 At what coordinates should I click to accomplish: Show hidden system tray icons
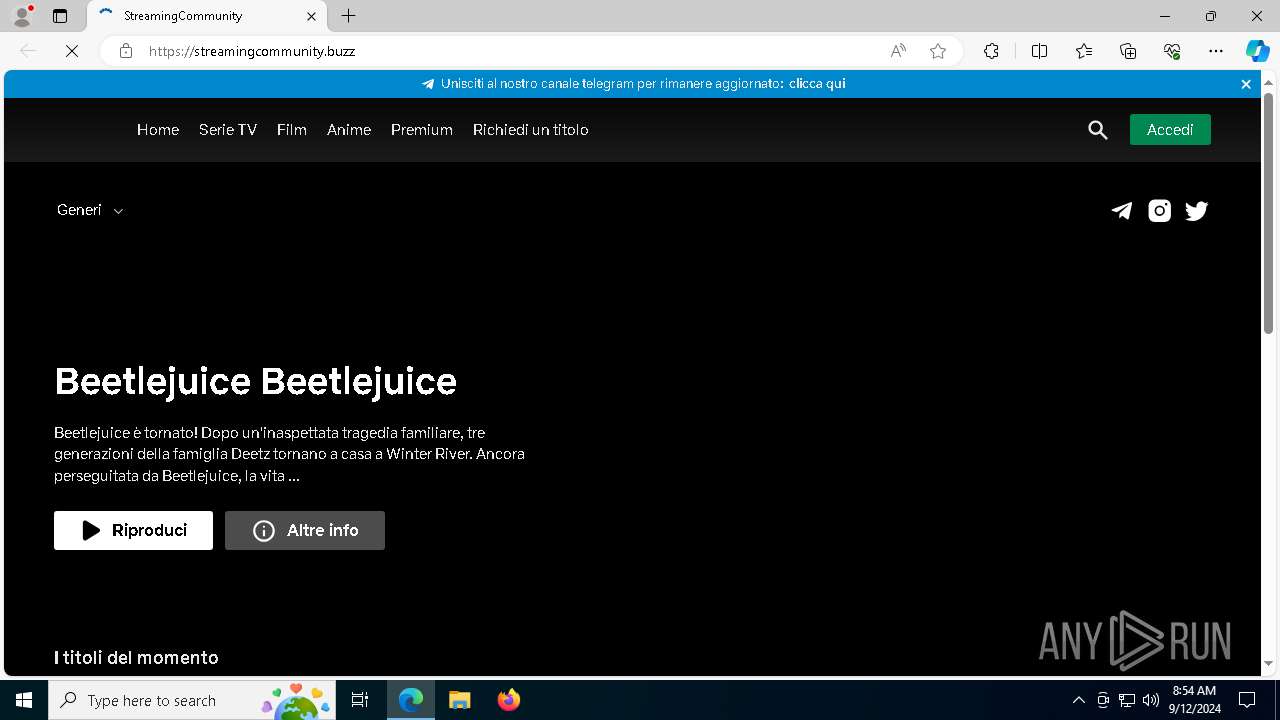pyautogui.click(x=1078, y=700)
